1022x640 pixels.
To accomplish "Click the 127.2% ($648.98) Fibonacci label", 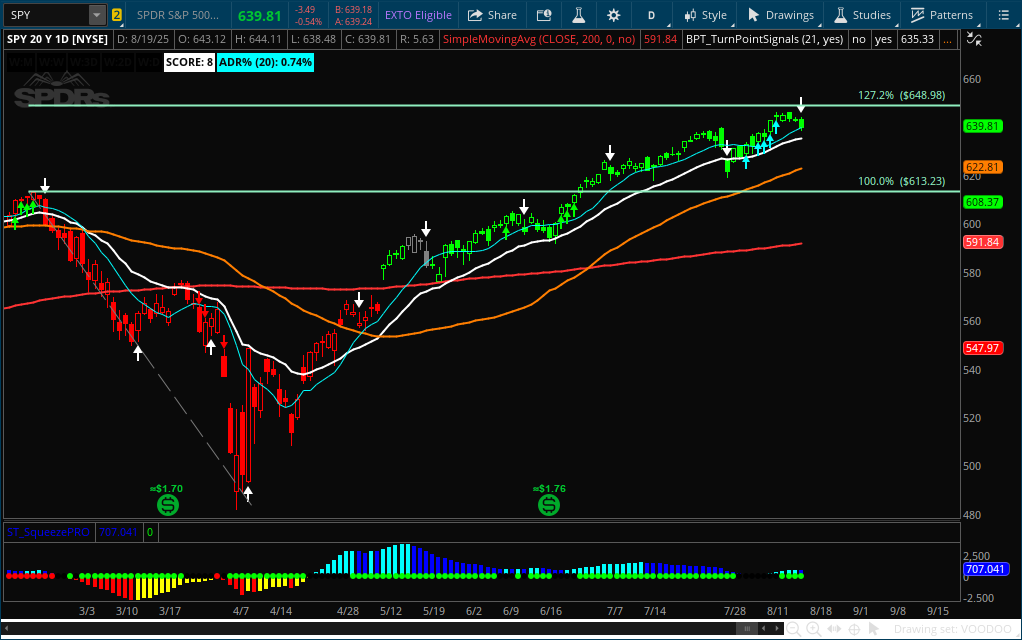I will pos(901,95).
